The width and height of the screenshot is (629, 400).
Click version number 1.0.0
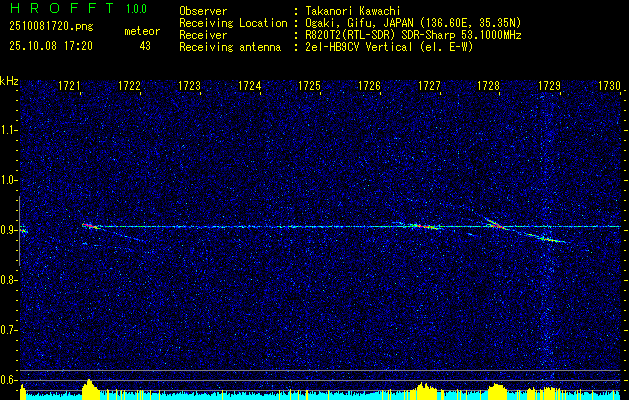[136, 8]
